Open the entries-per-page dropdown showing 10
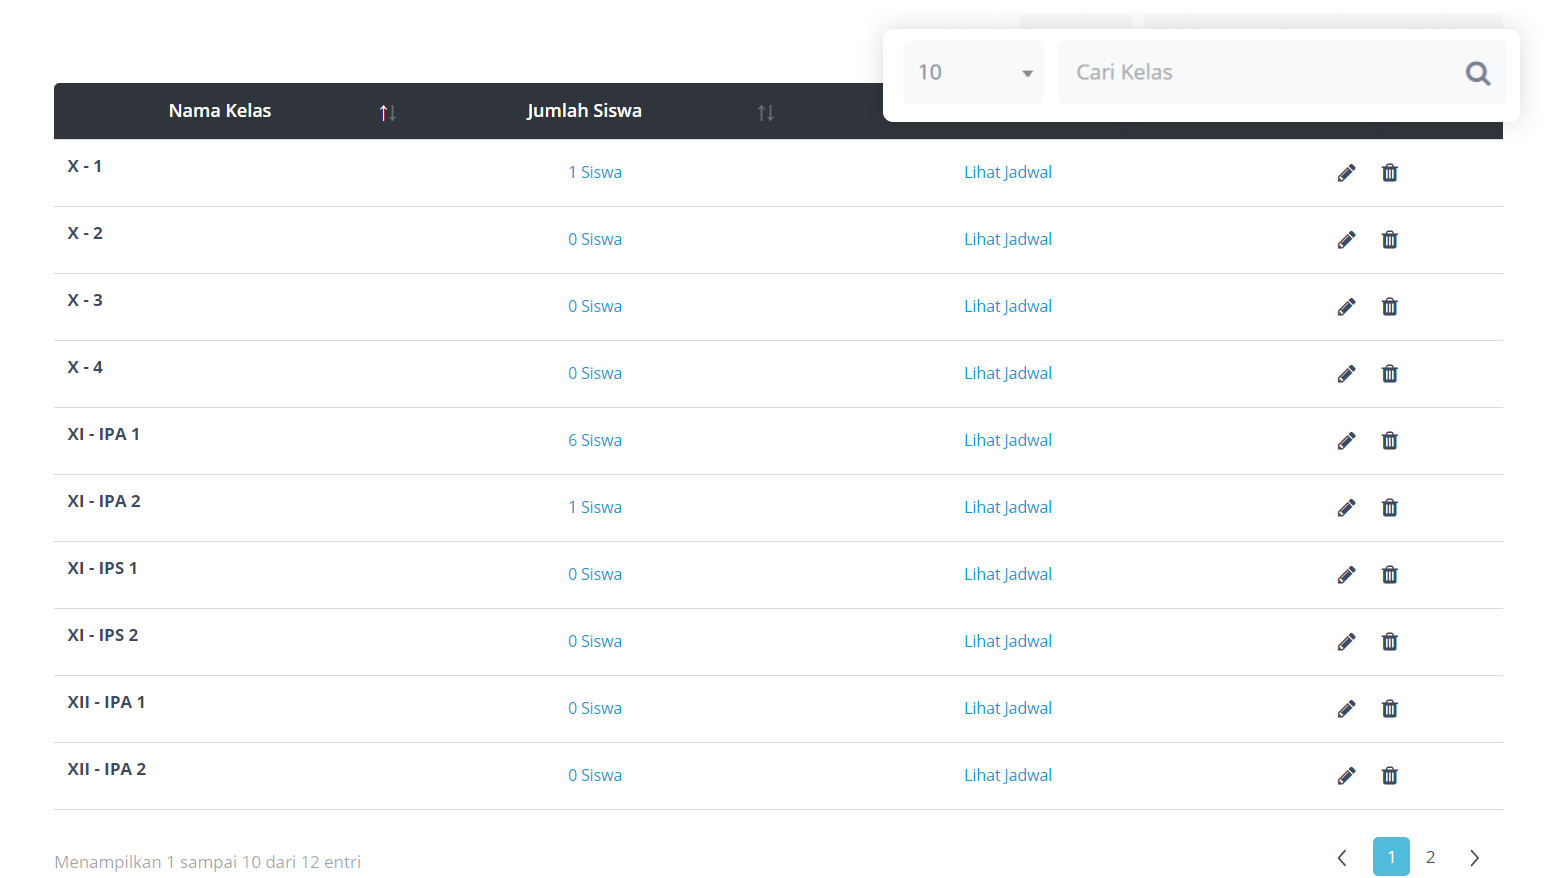This screenshot has width=1551, height=878. [973, 73]
